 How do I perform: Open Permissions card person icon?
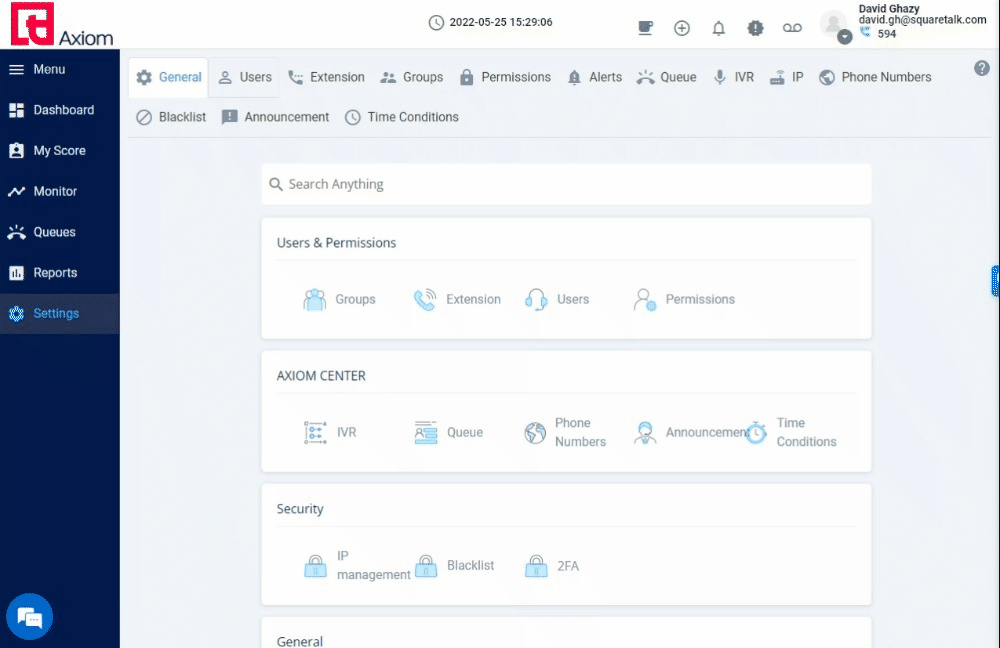(645, 299)
